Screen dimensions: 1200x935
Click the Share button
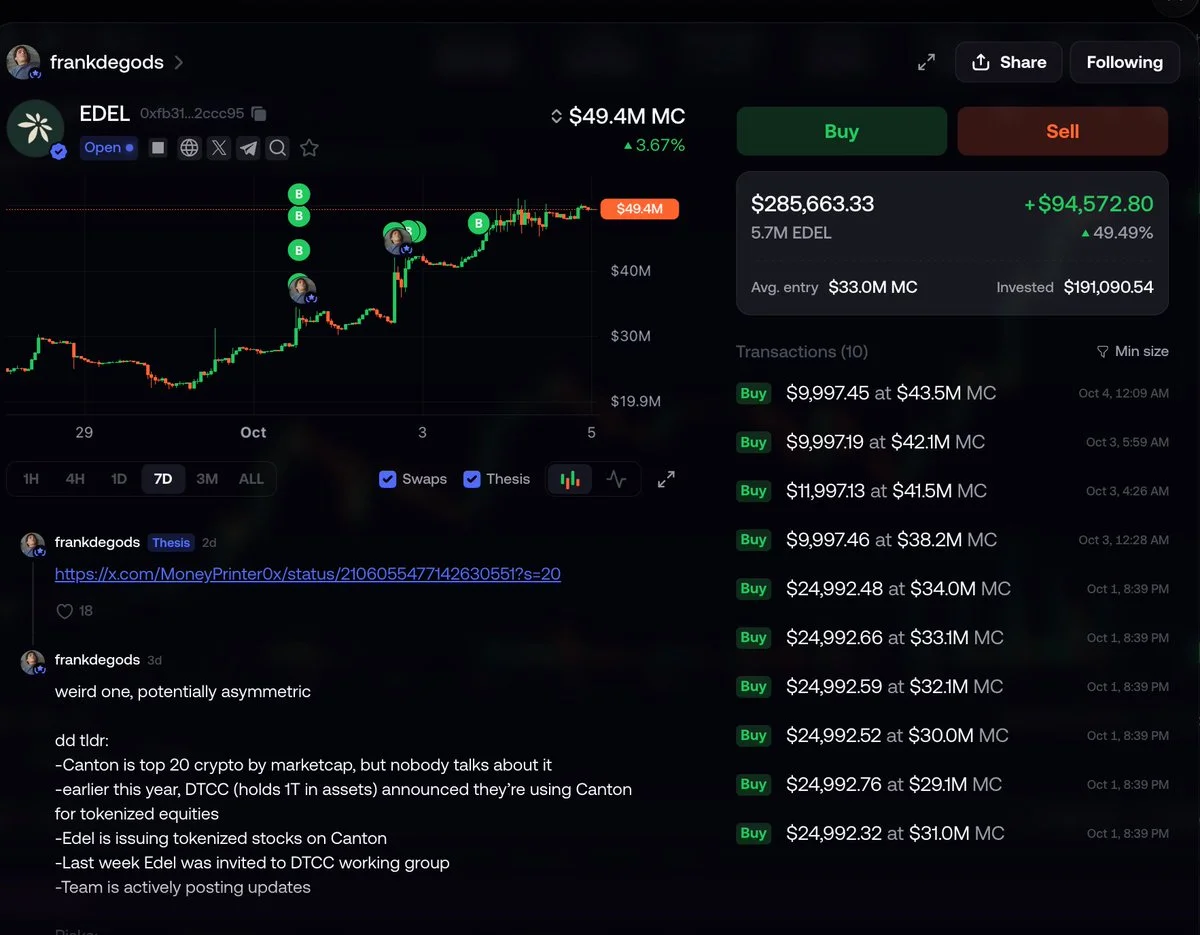pos(1009,62)
